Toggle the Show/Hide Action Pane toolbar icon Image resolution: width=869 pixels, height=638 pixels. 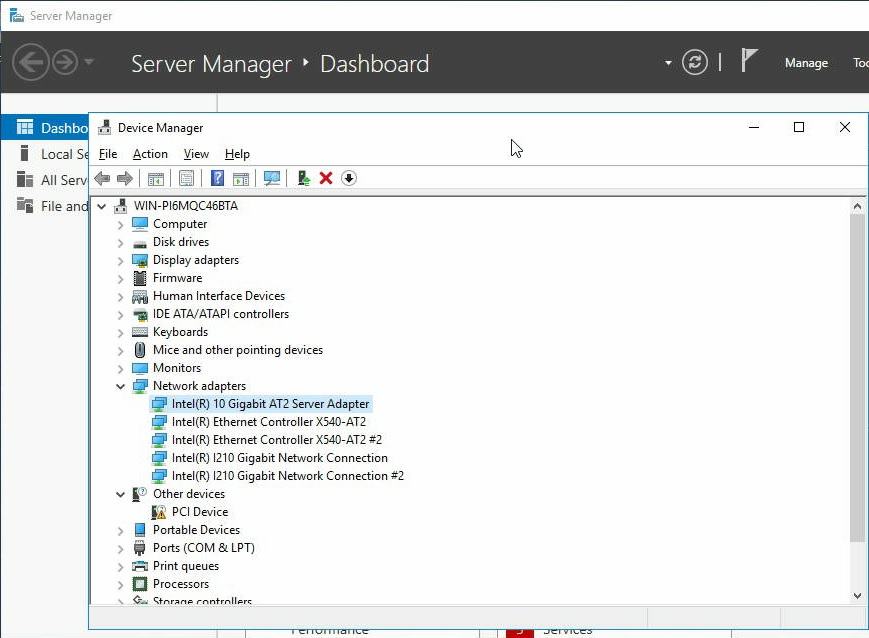pyautogui.click(x=241, y=178)
